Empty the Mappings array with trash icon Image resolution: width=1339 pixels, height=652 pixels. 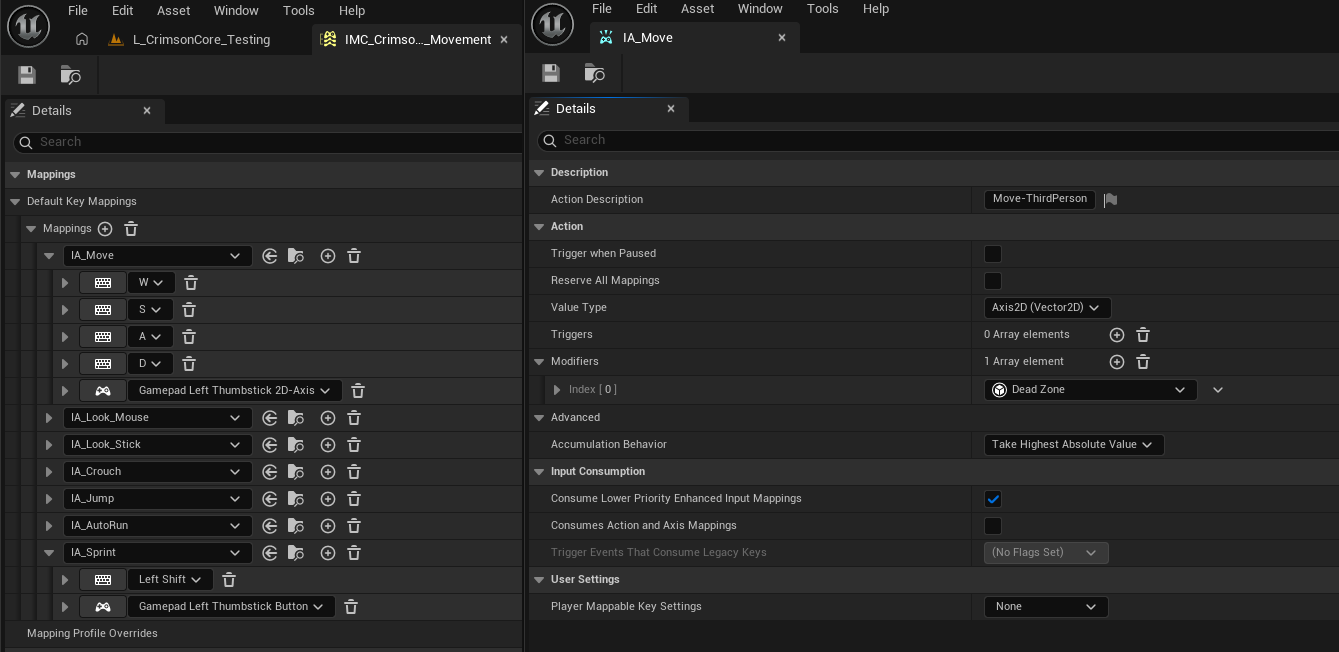pyautogui.click(x=131, y=229)
